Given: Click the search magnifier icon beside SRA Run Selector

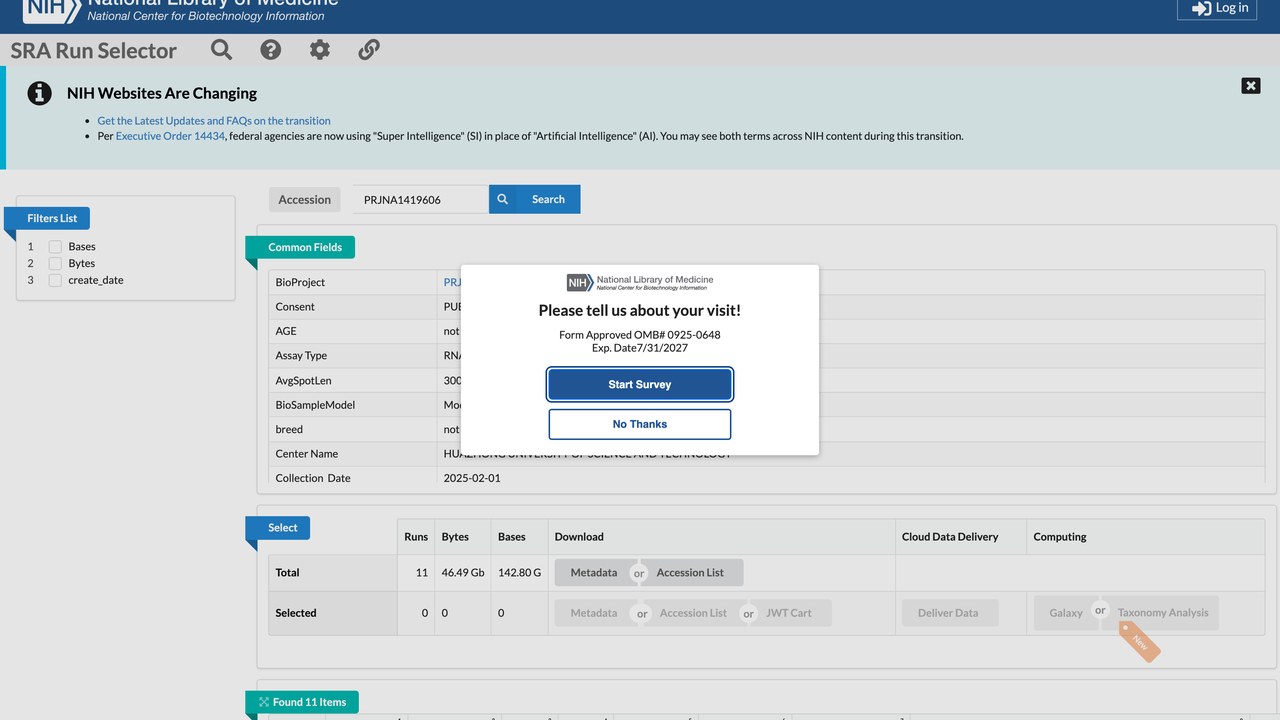Looking at the screenshot, I should coord(222,50).
